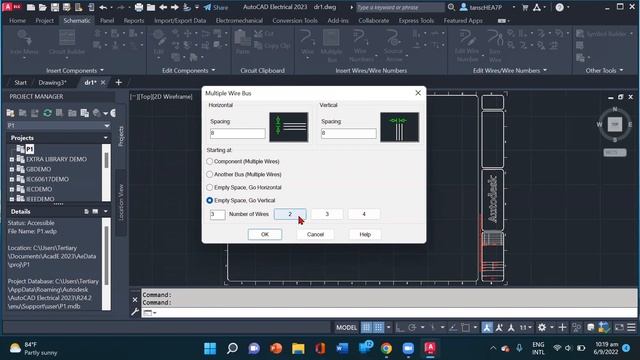Viewport: 640px width, 360px height.
Task: Open the annotation scale 1:1 dropdown
Action: point(525,327)
